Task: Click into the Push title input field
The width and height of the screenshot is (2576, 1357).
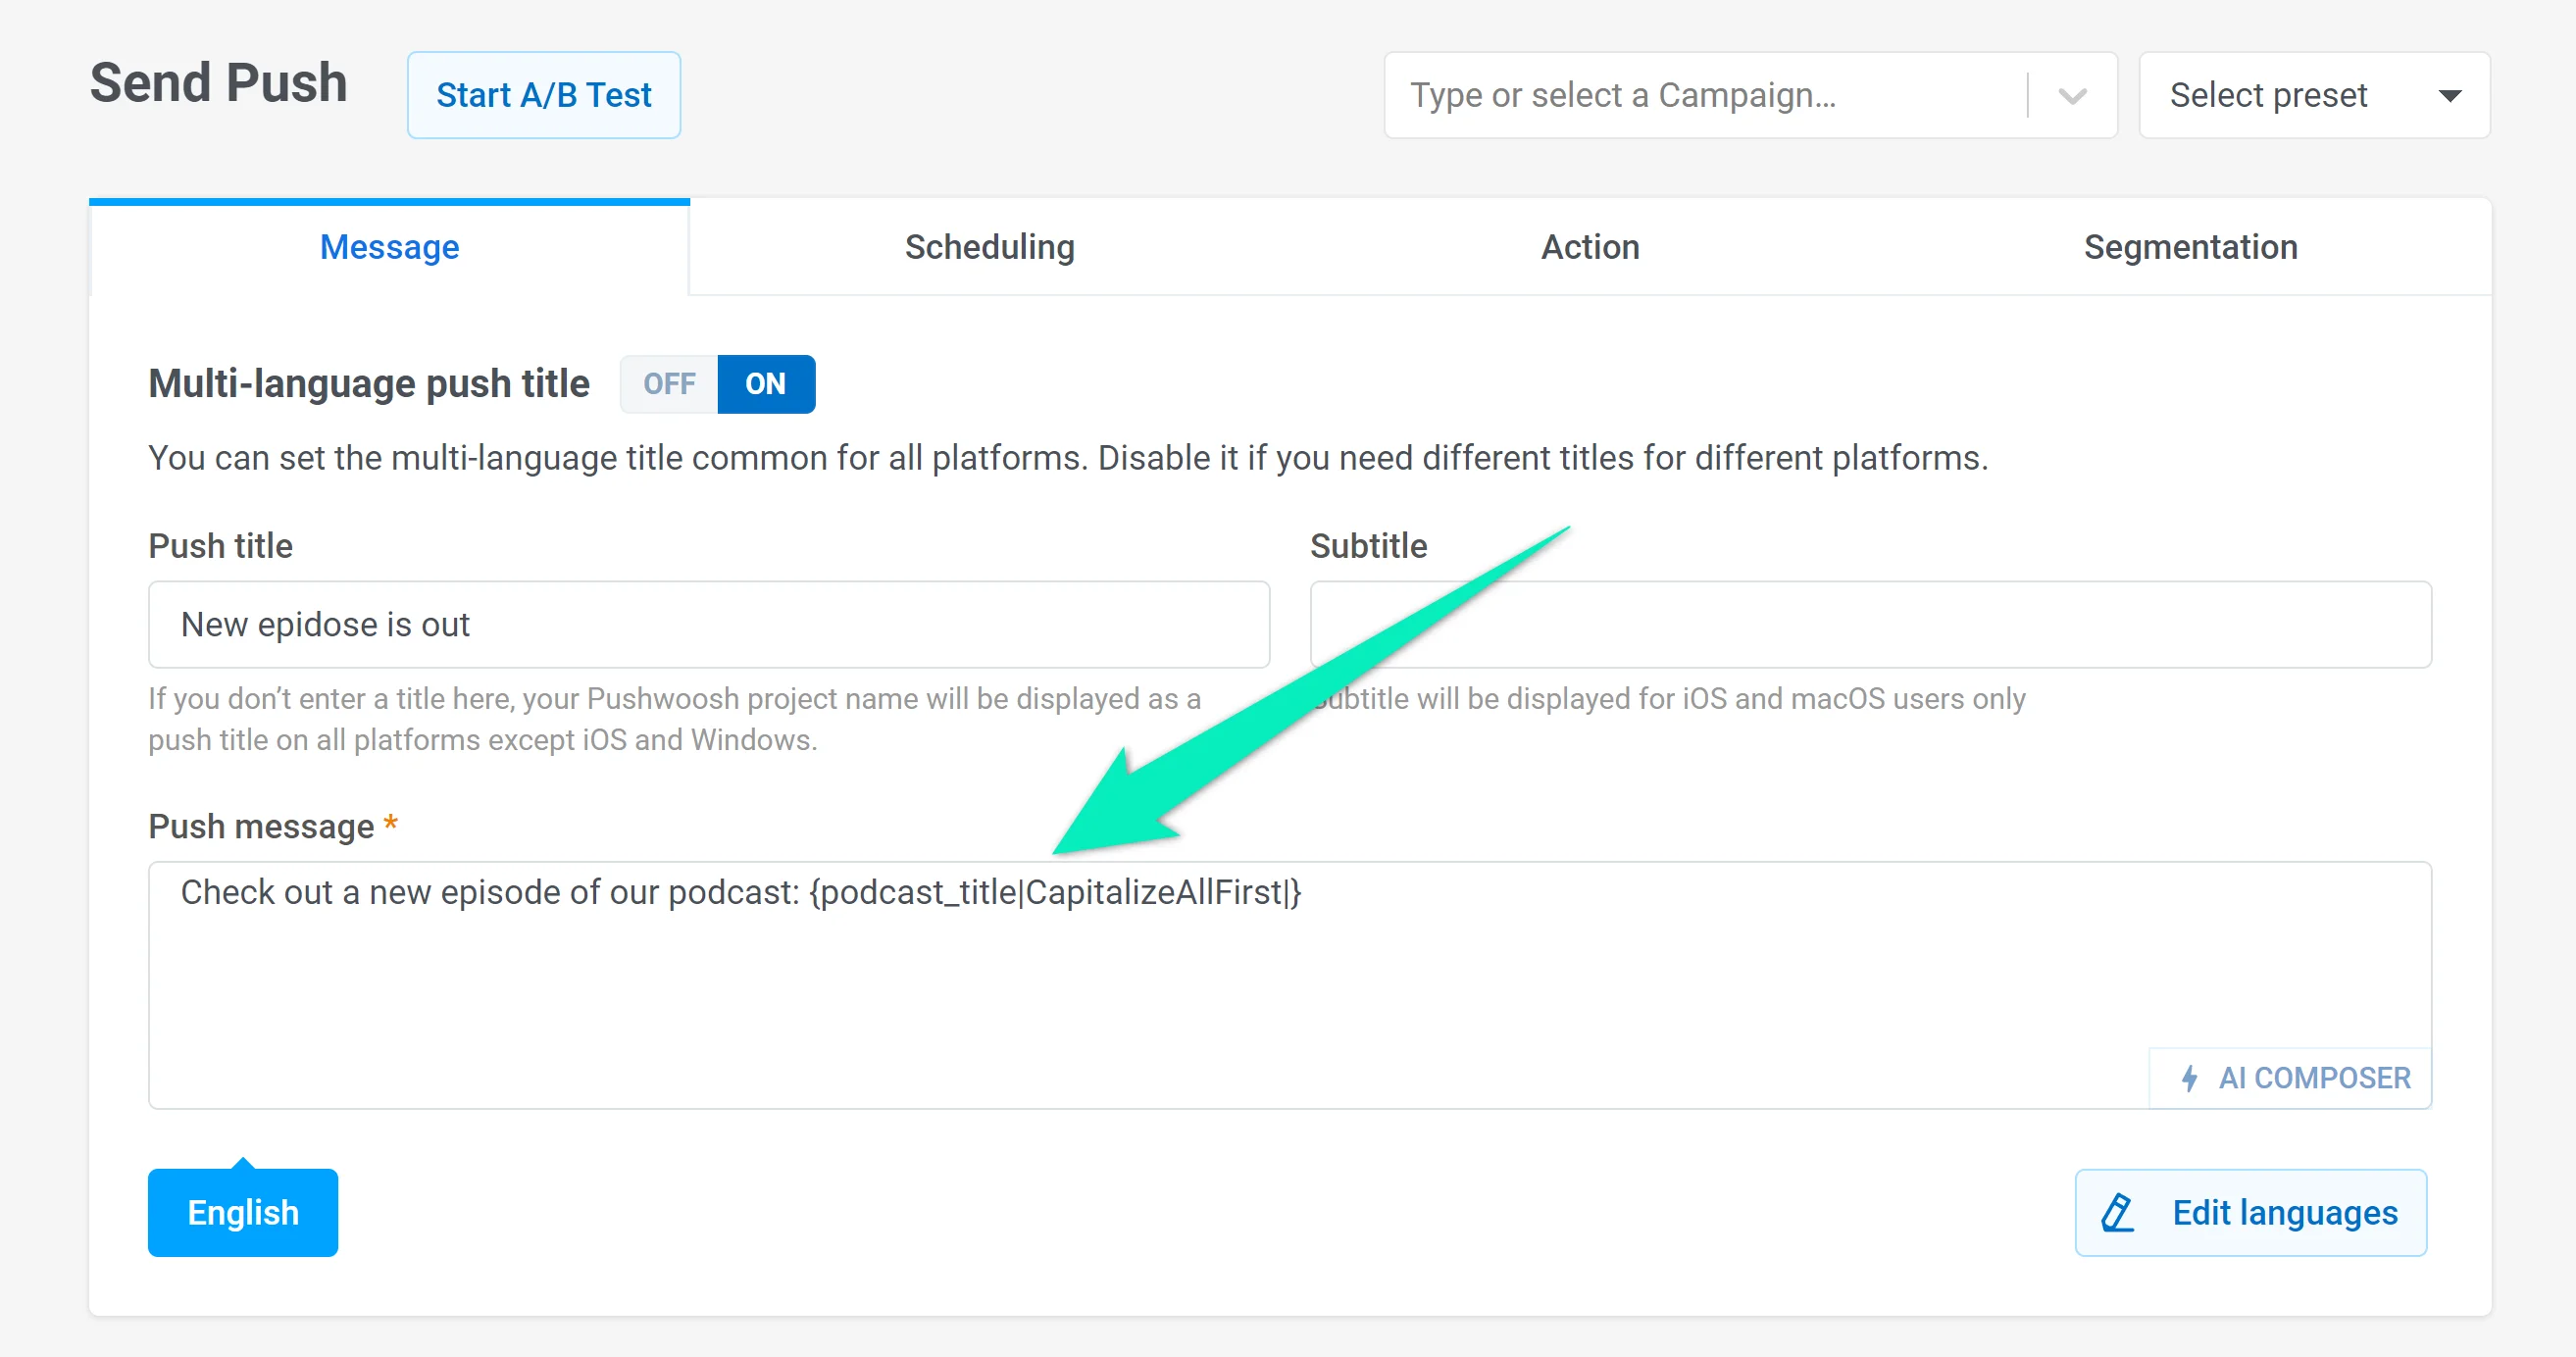Action: coord(708,625)
